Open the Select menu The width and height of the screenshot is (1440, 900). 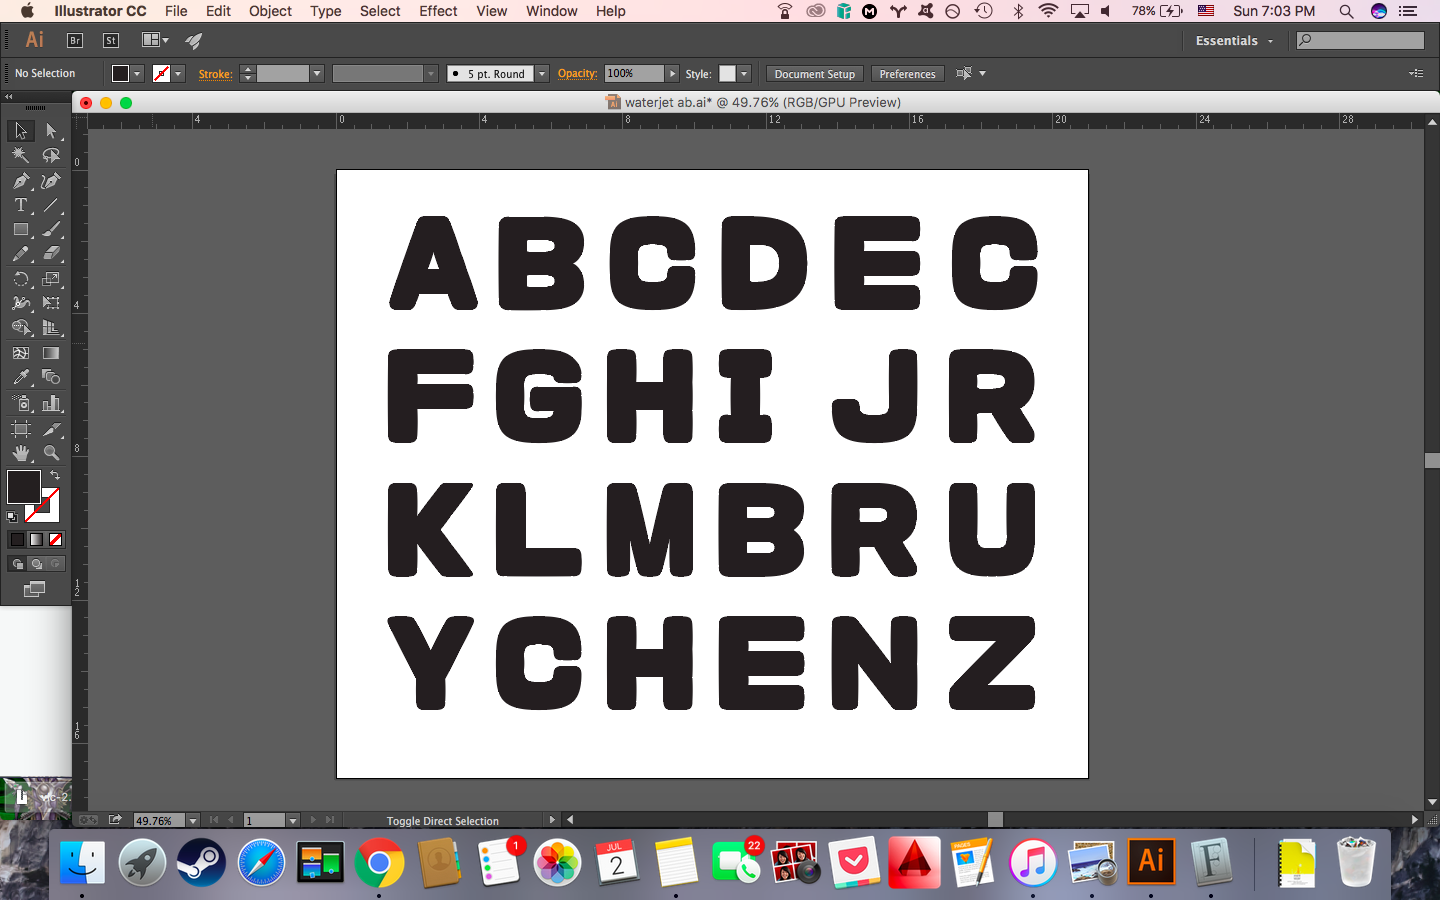[x=380, y=11]
